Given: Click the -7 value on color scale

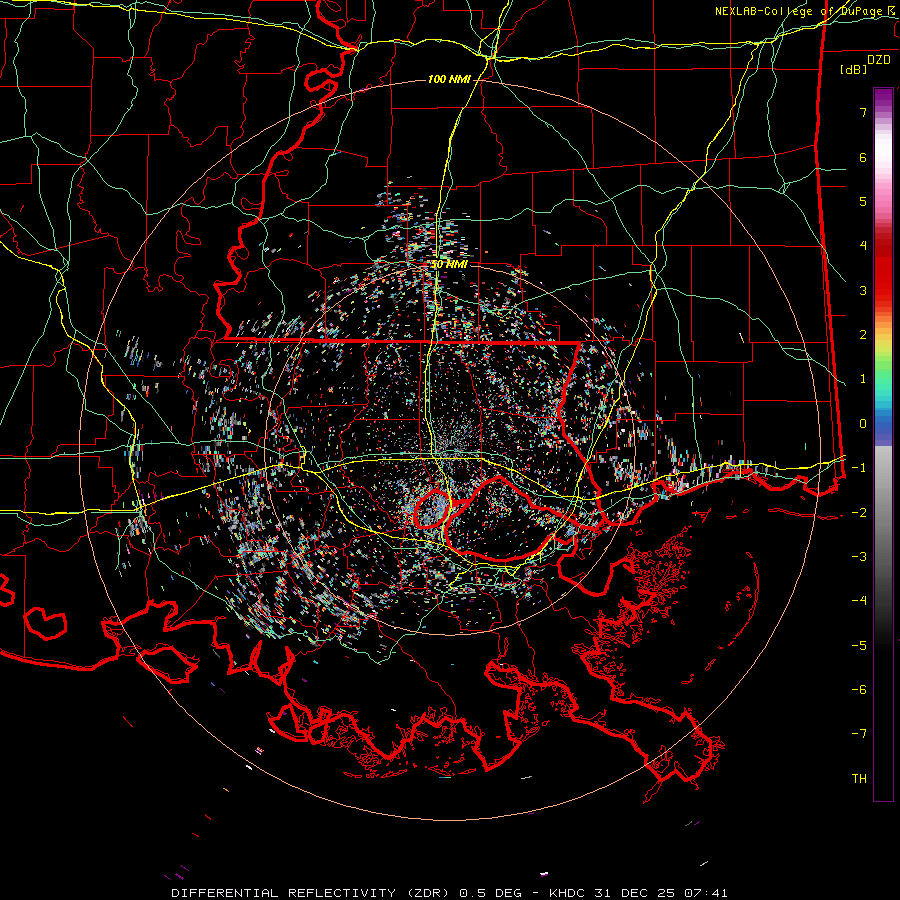Looking at the screenshot, I should (859, 734).
